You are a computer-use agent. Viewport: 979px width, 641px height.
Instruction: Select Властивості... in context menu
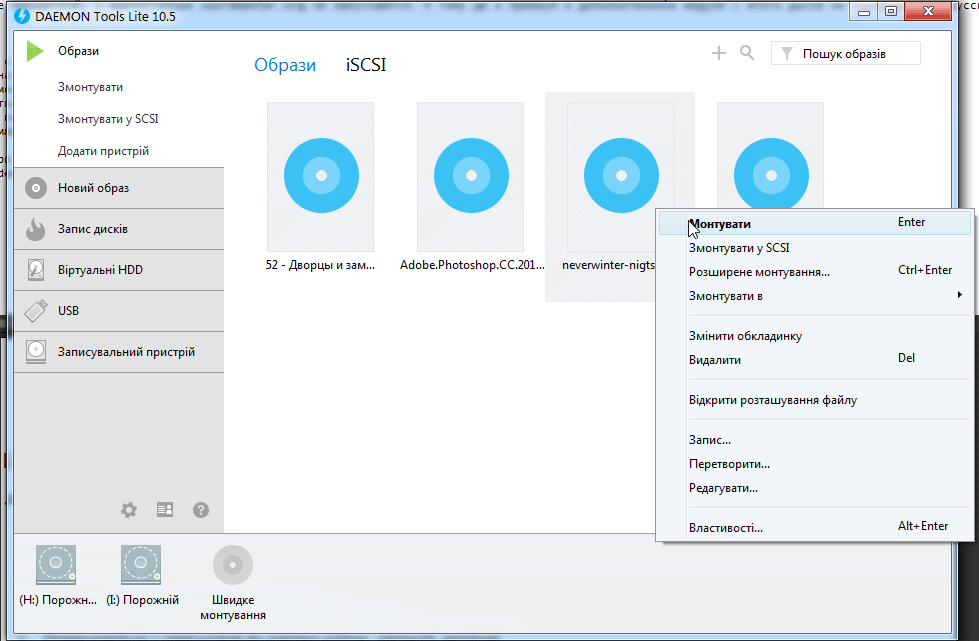726,527
